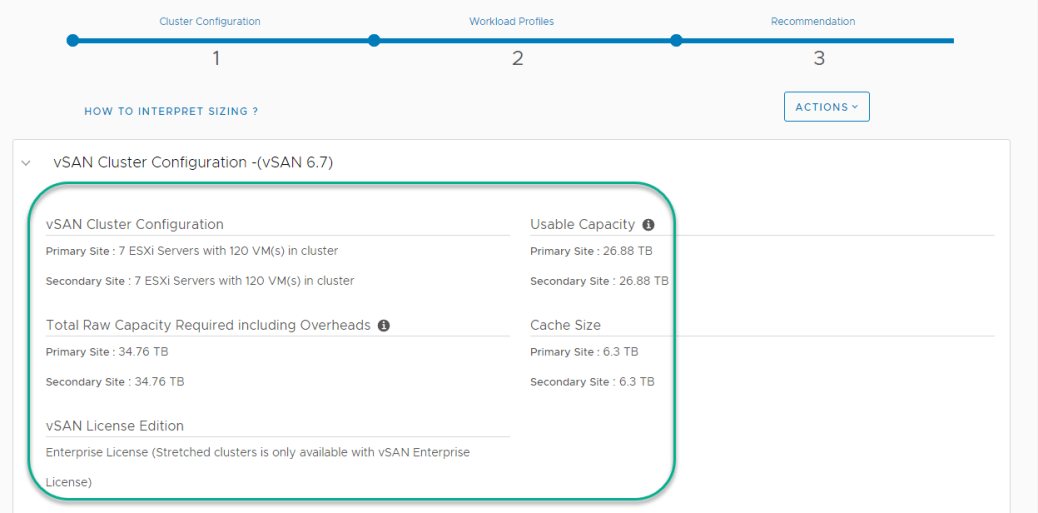Image resolution: width=1038 pixels, height=513 pixels.
Task: Select the second step circle on progress bar
Action: [x=374, y=41]
